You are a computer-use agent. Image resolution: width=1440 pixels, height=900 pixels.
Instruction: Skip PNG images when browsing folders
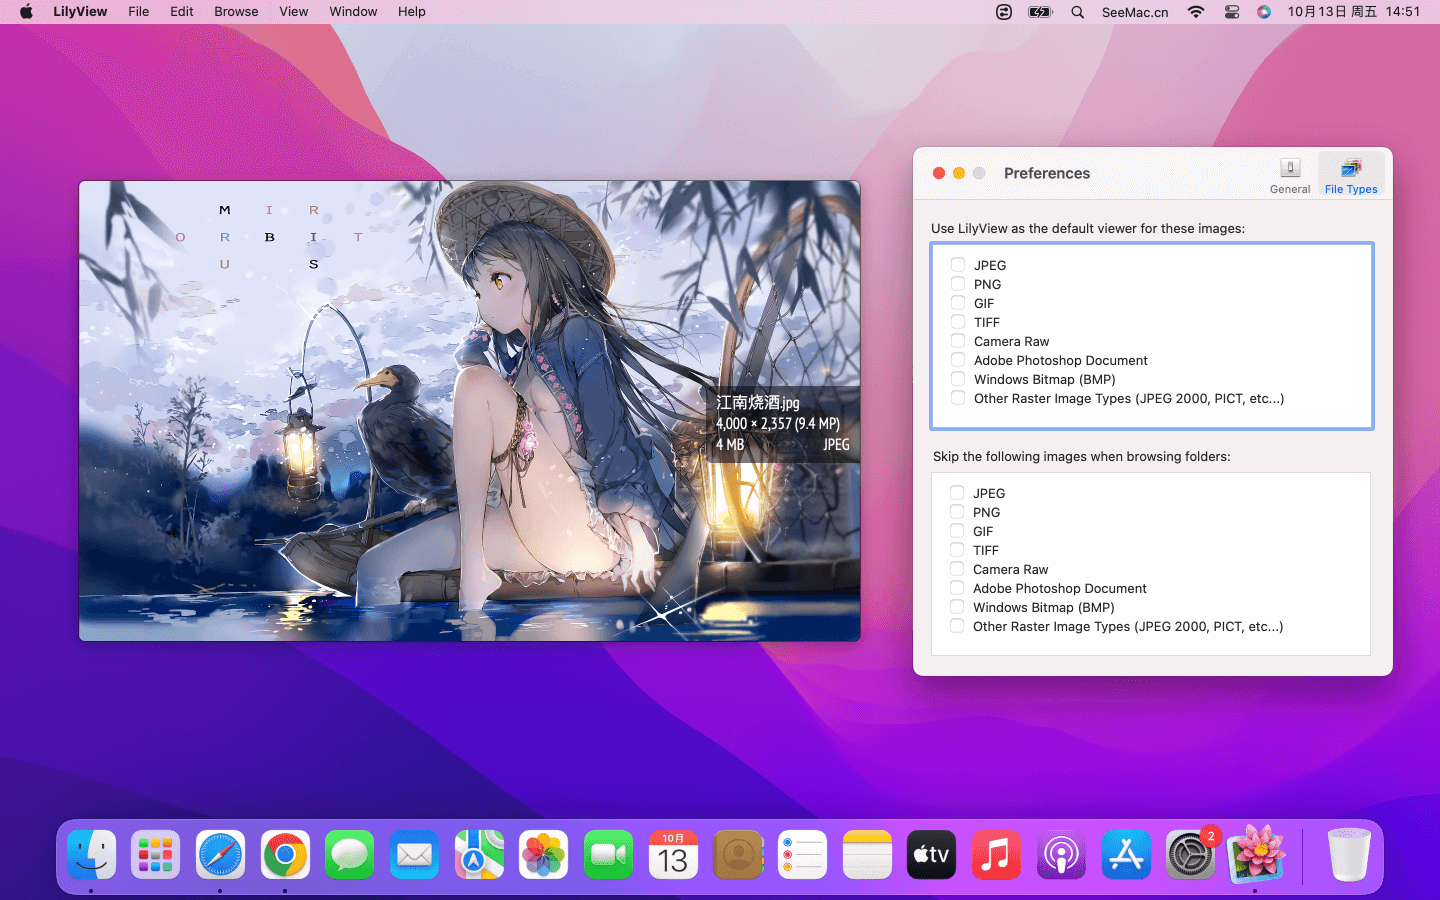pyautogui.click(x=957, y=512)
